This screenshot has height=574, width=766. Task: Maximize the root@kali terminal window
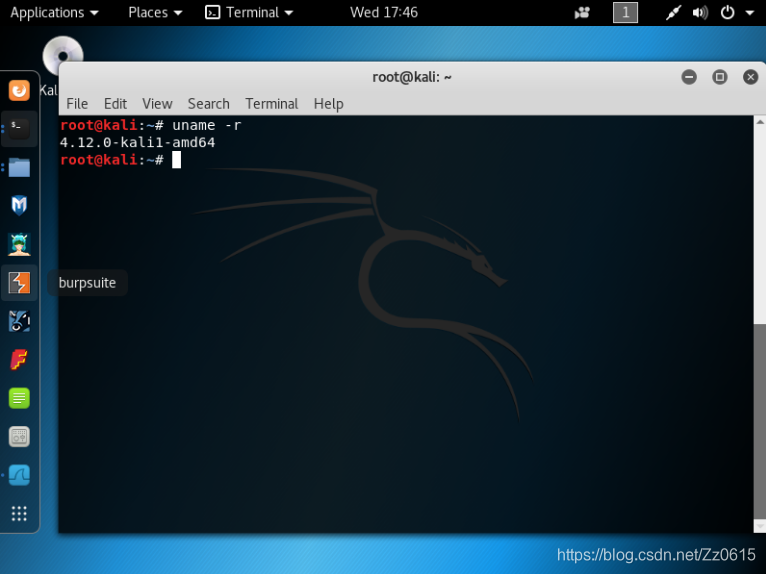pos(720,77)
